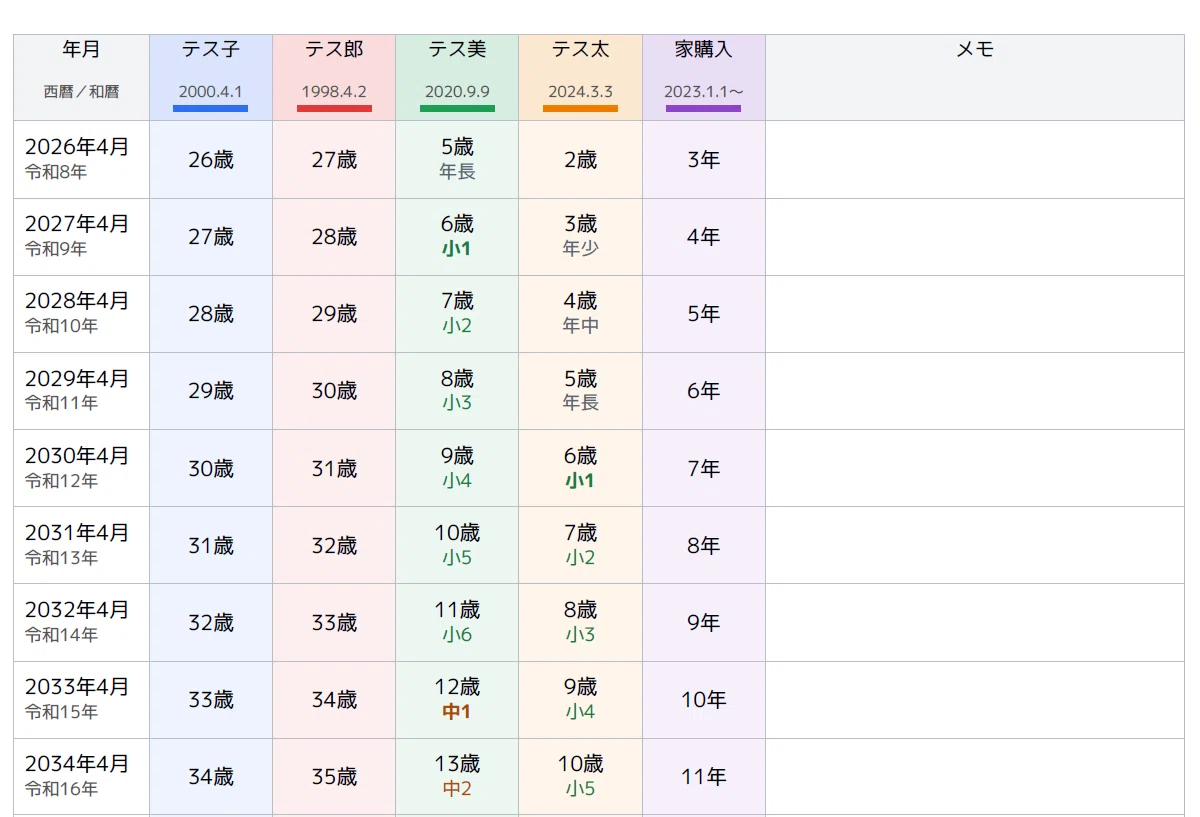The image size is (1200, 817).
Task: Click the memo cell for 2026年4月 row
Action: tap(975, 160)
